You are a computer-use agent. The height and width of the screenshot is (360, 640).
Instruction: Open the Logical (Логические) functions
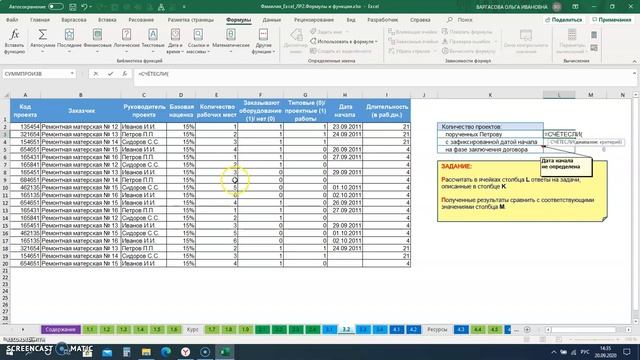point(127,42)
